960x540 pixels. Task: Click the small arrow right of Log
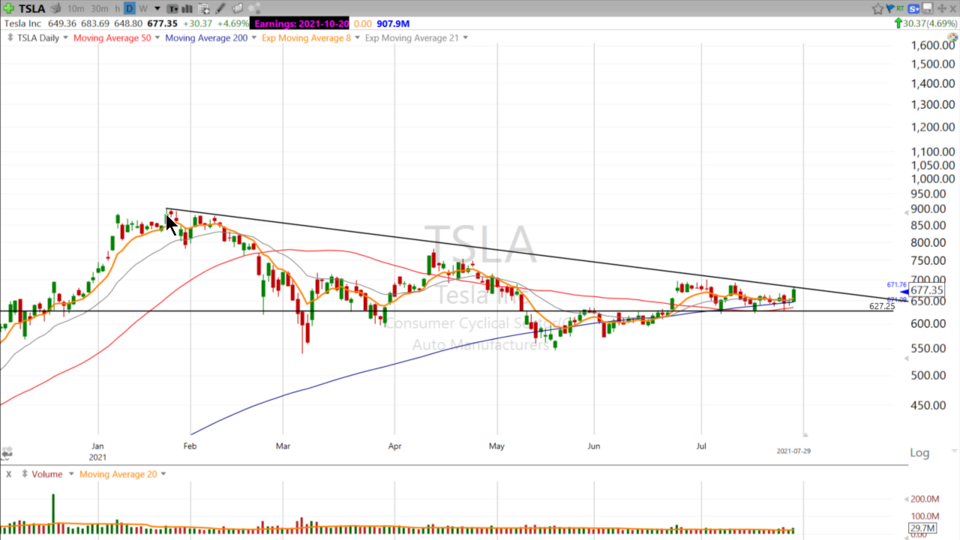954,451
